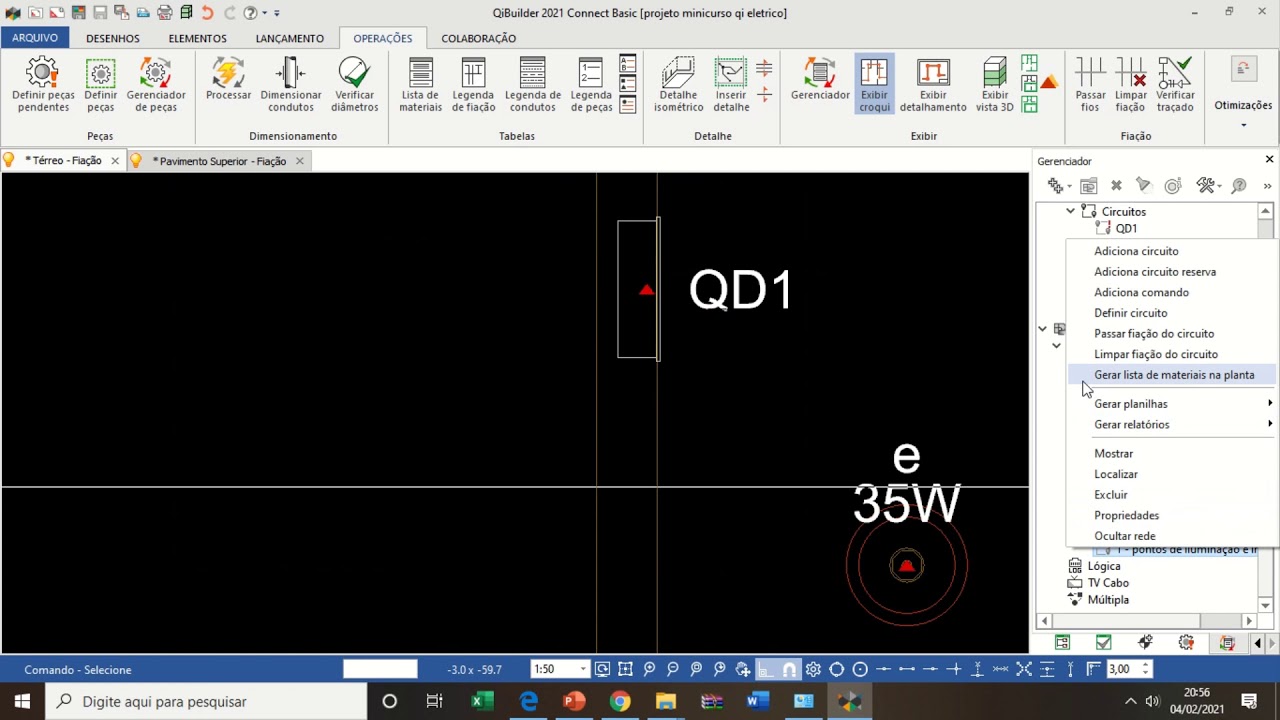
Task: Insert Legenda de condutos table
Action: (533, 84)
